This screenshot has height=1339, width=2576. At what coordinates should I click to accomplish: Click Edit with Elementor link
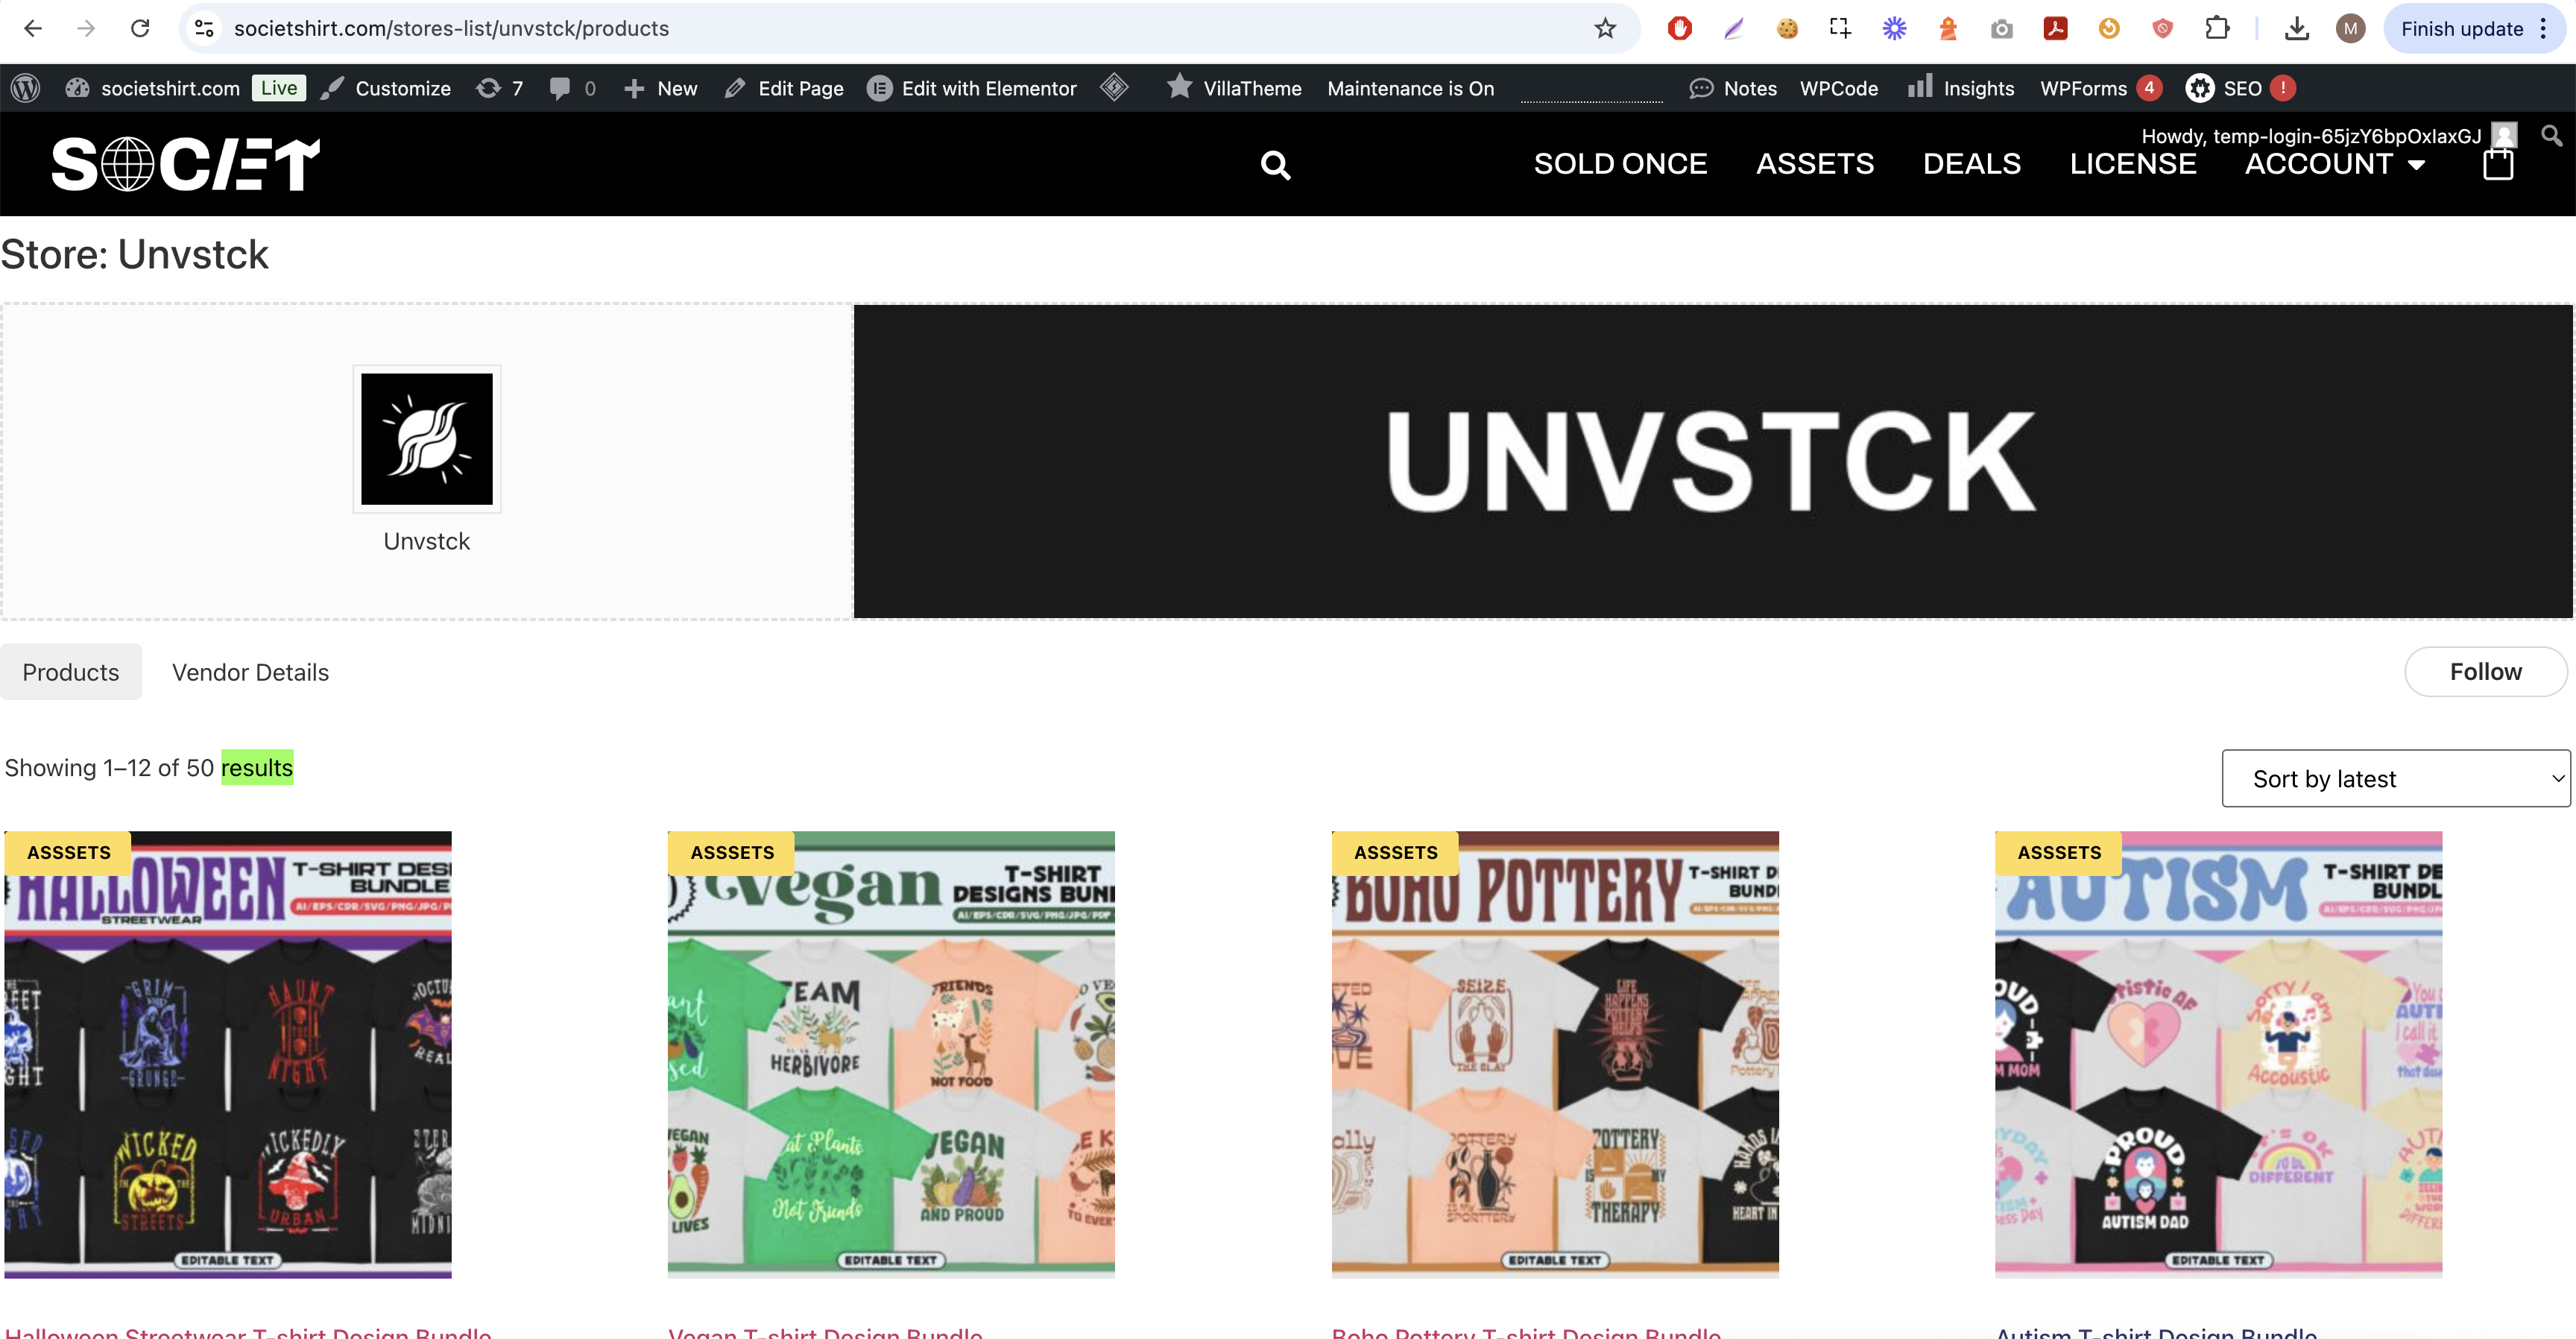(x=972, y=88)
